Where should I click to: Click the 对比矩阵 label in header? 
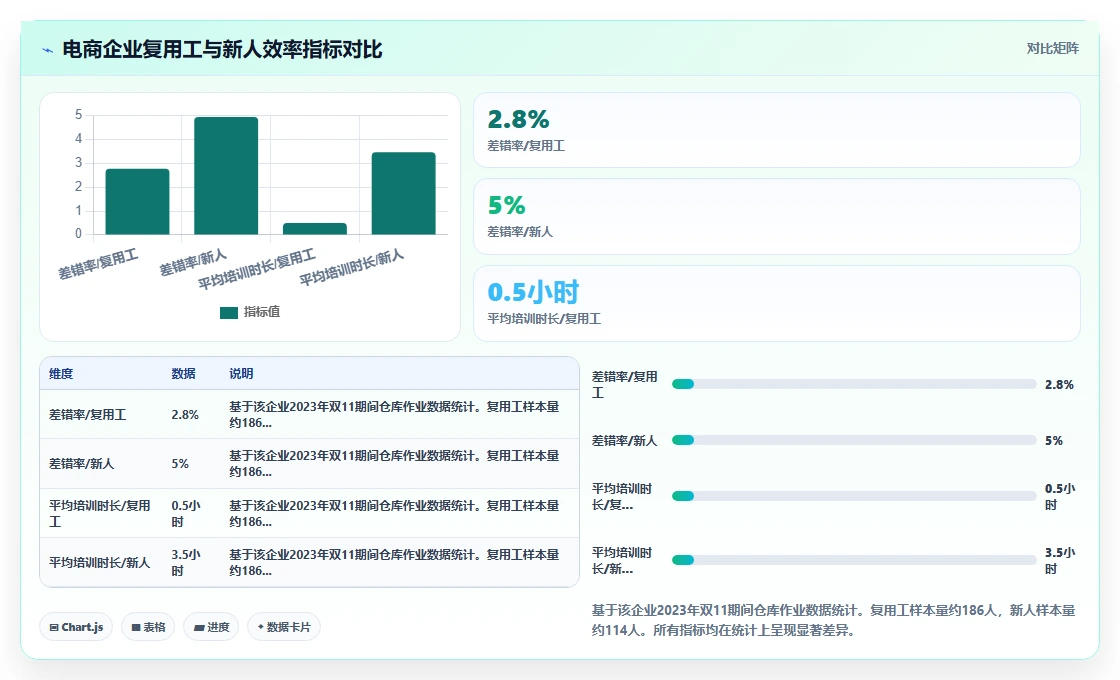pos(1052,49)
